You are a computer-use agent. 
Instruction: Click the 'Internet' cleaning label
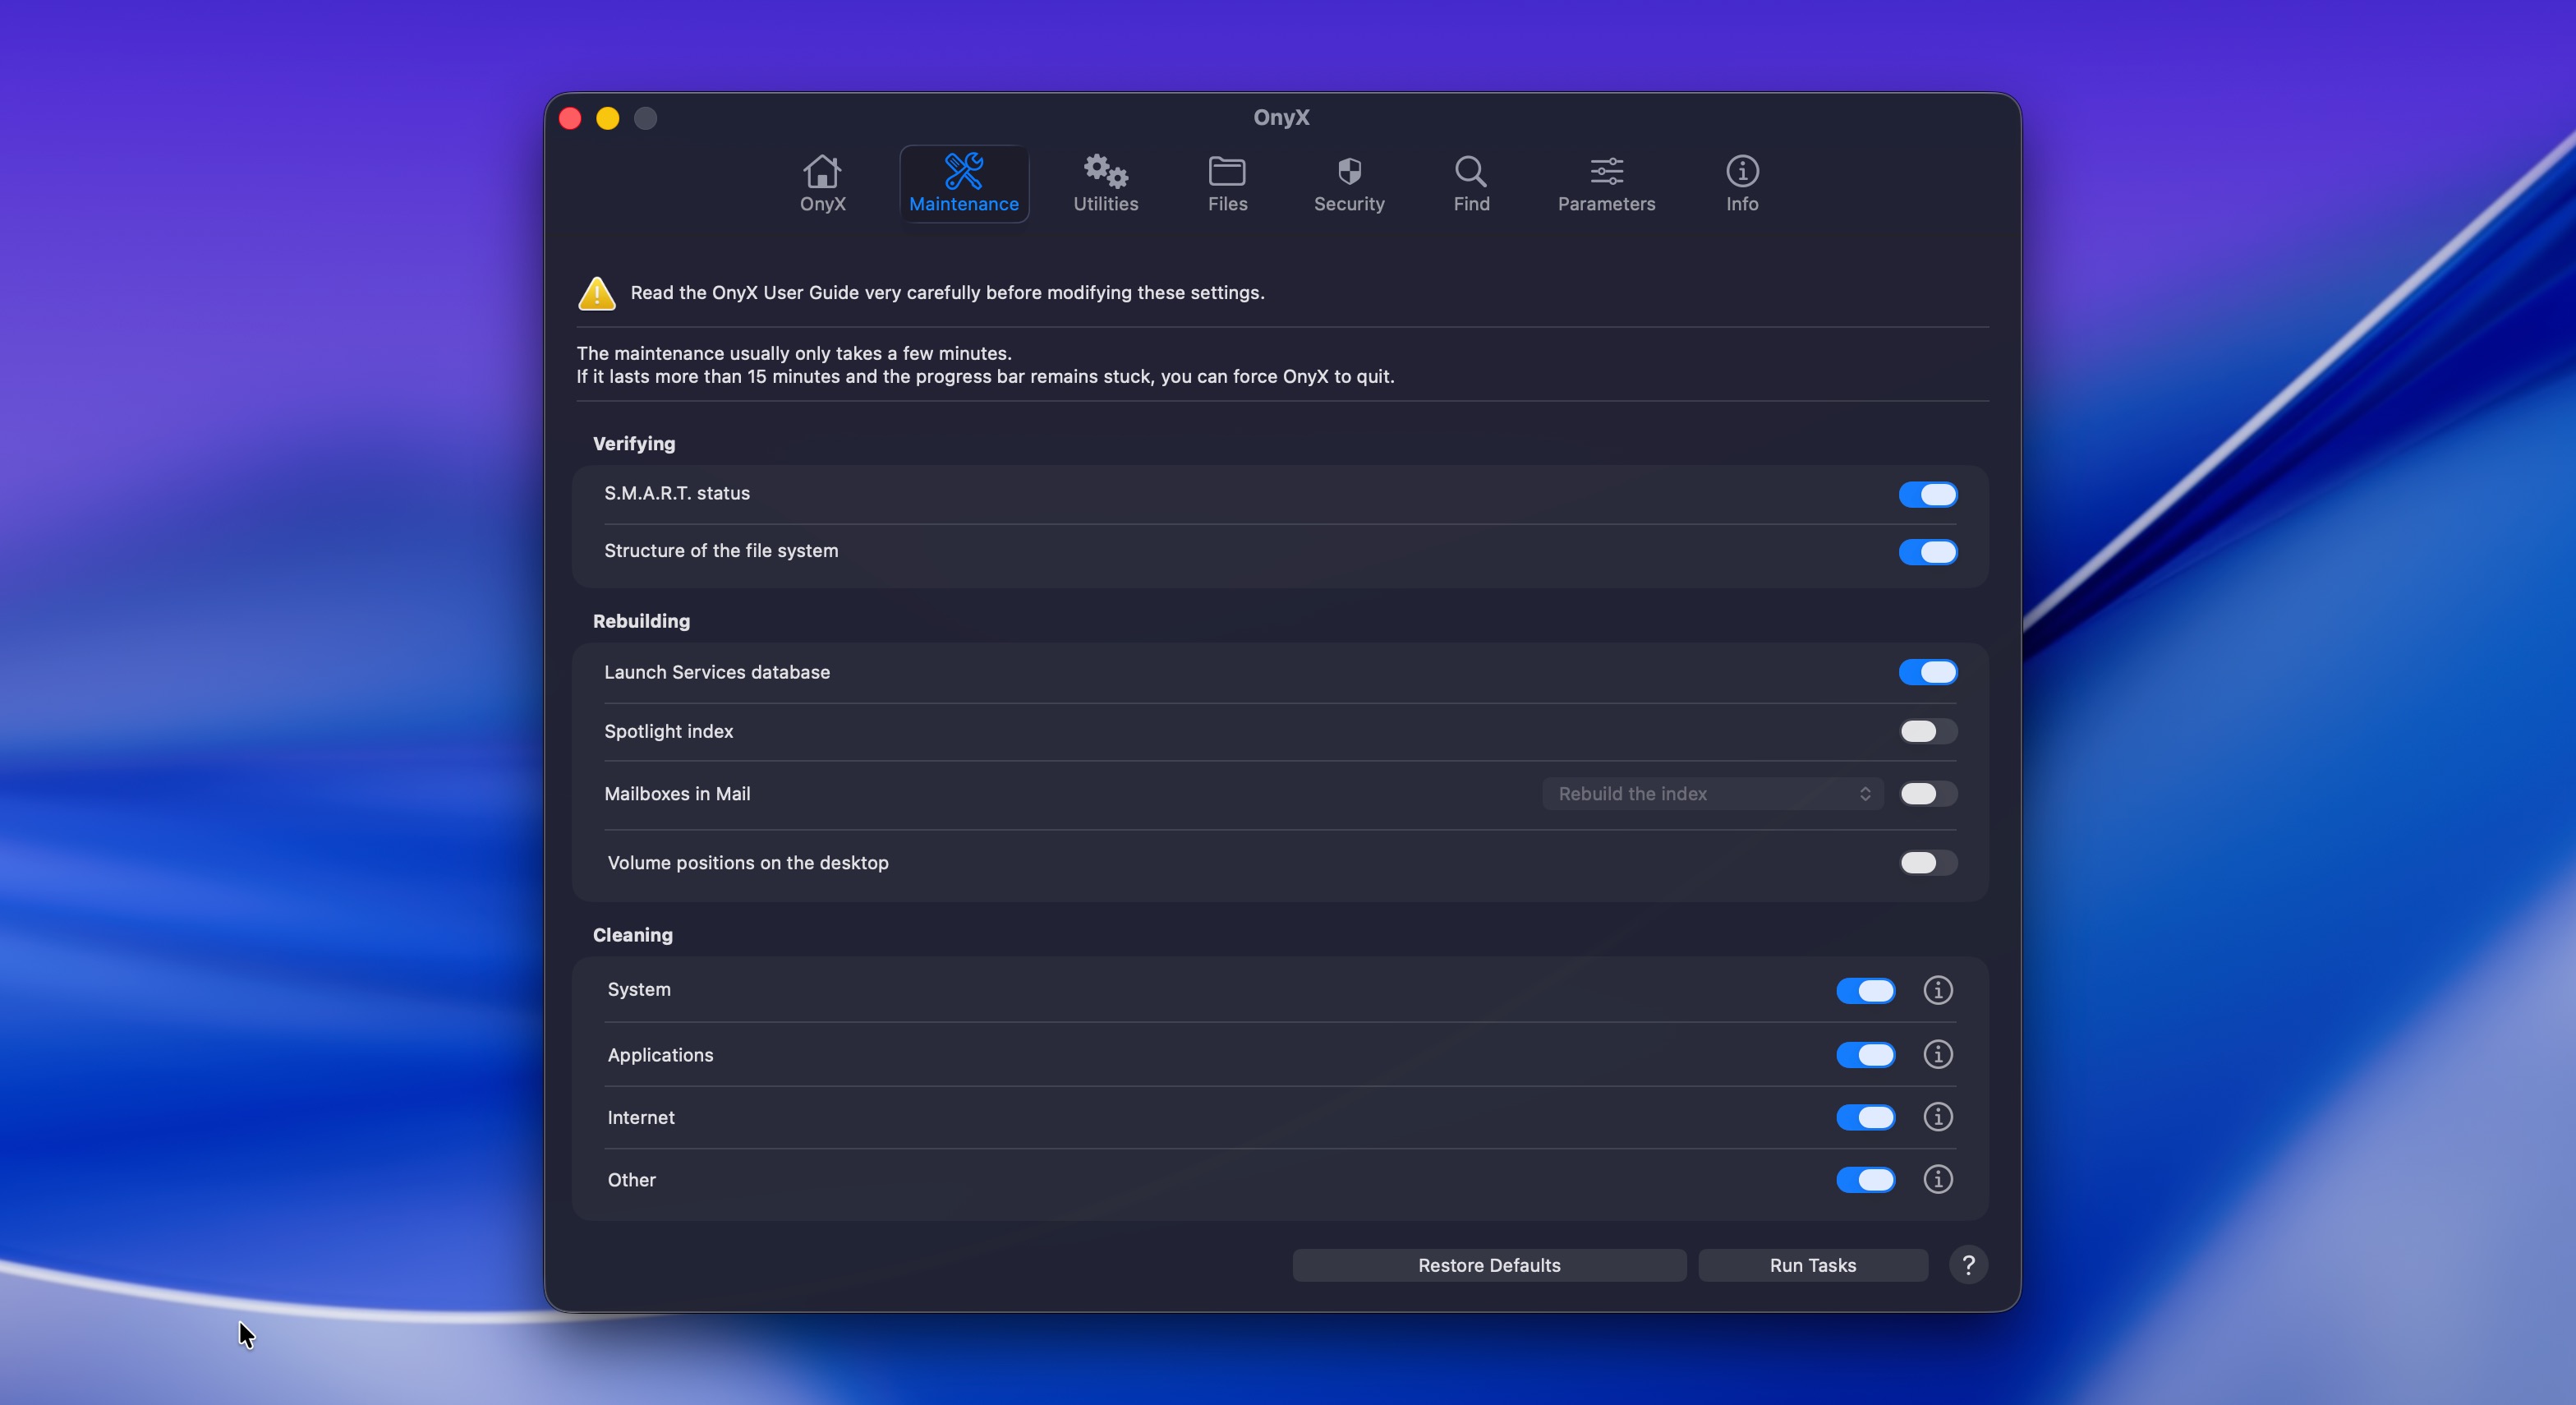pyautogui.click(x=641, y=1117)
